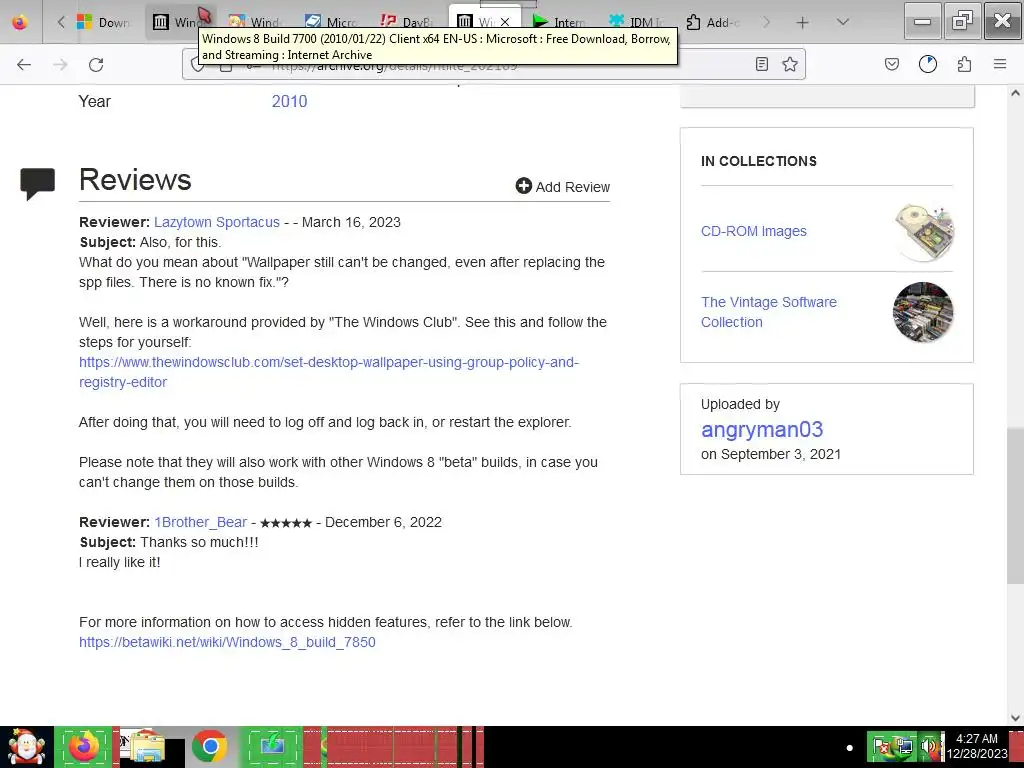Click Add Review button
Screen dimensions: 1024x768
(562, 187)
